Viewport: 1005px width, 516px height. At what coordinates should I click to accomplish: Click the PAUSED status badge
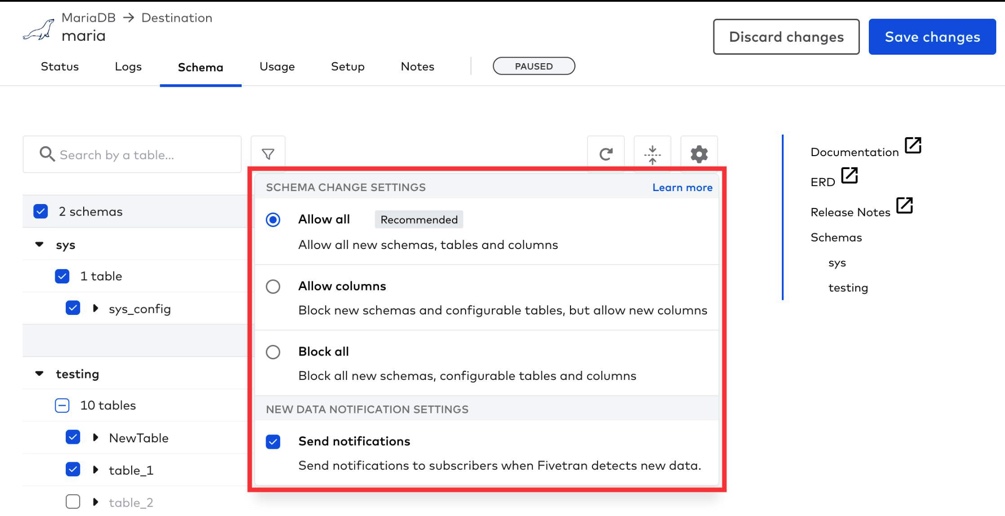(534, 66)
